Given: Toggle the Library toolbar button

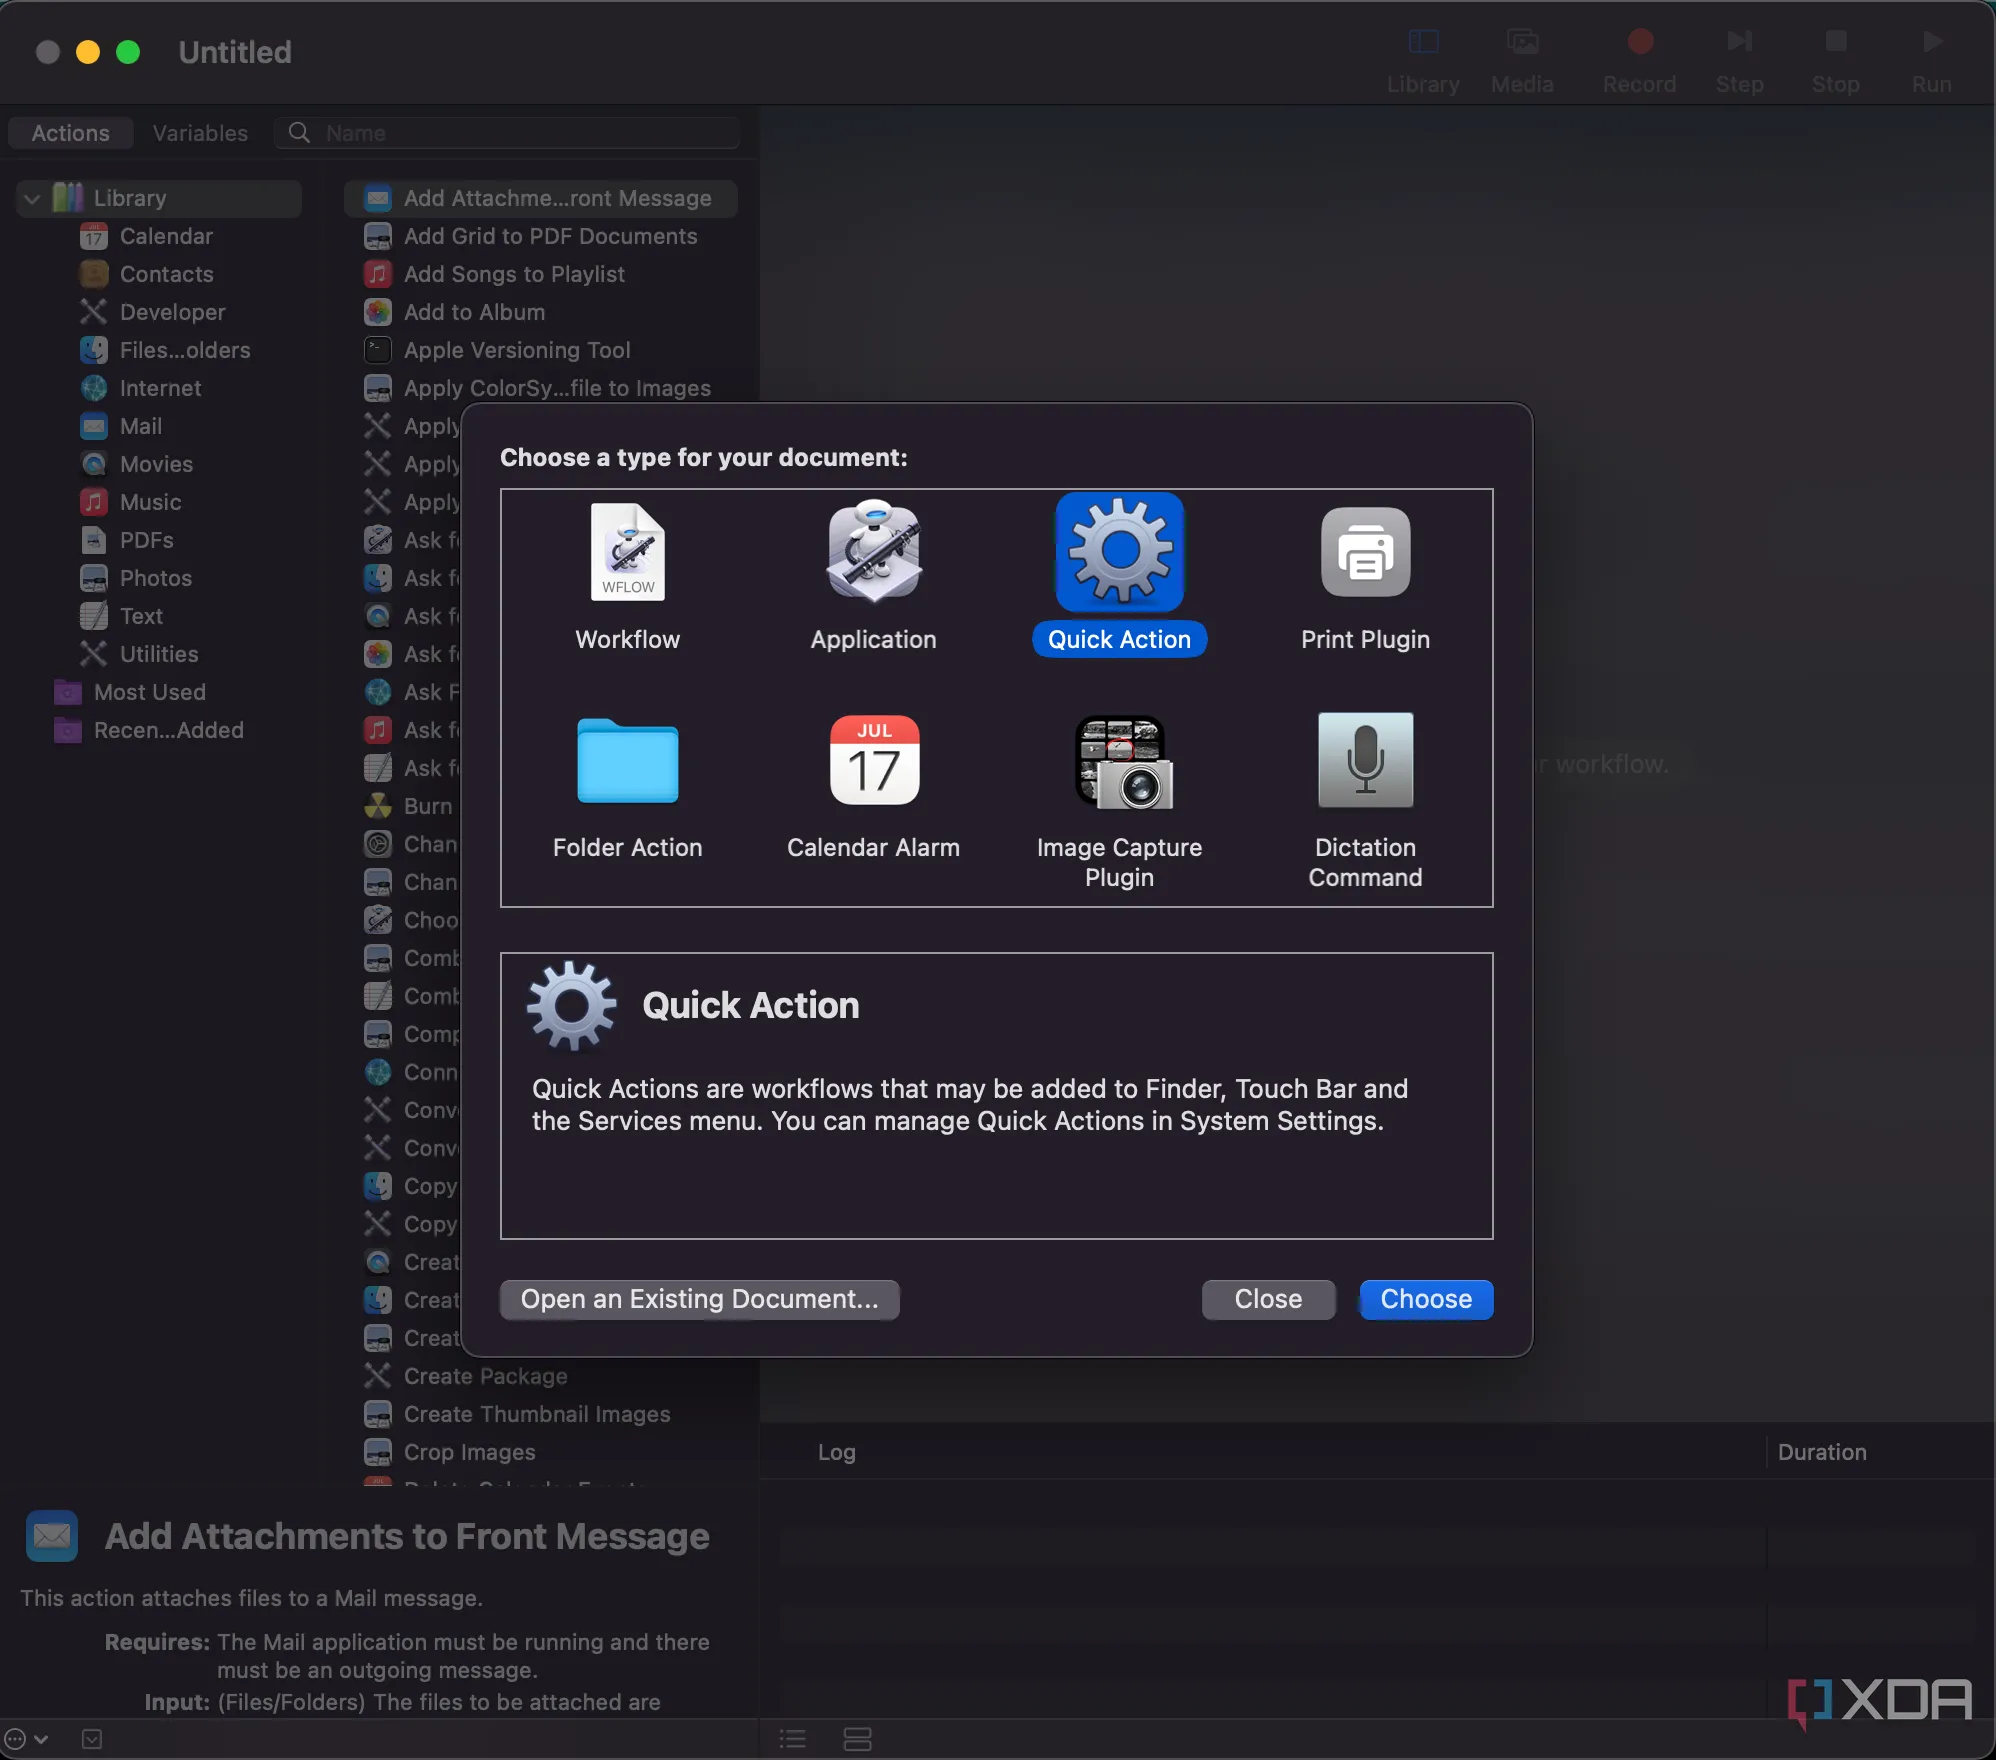Looking at the screenshot, I should tap(1423, 60).
